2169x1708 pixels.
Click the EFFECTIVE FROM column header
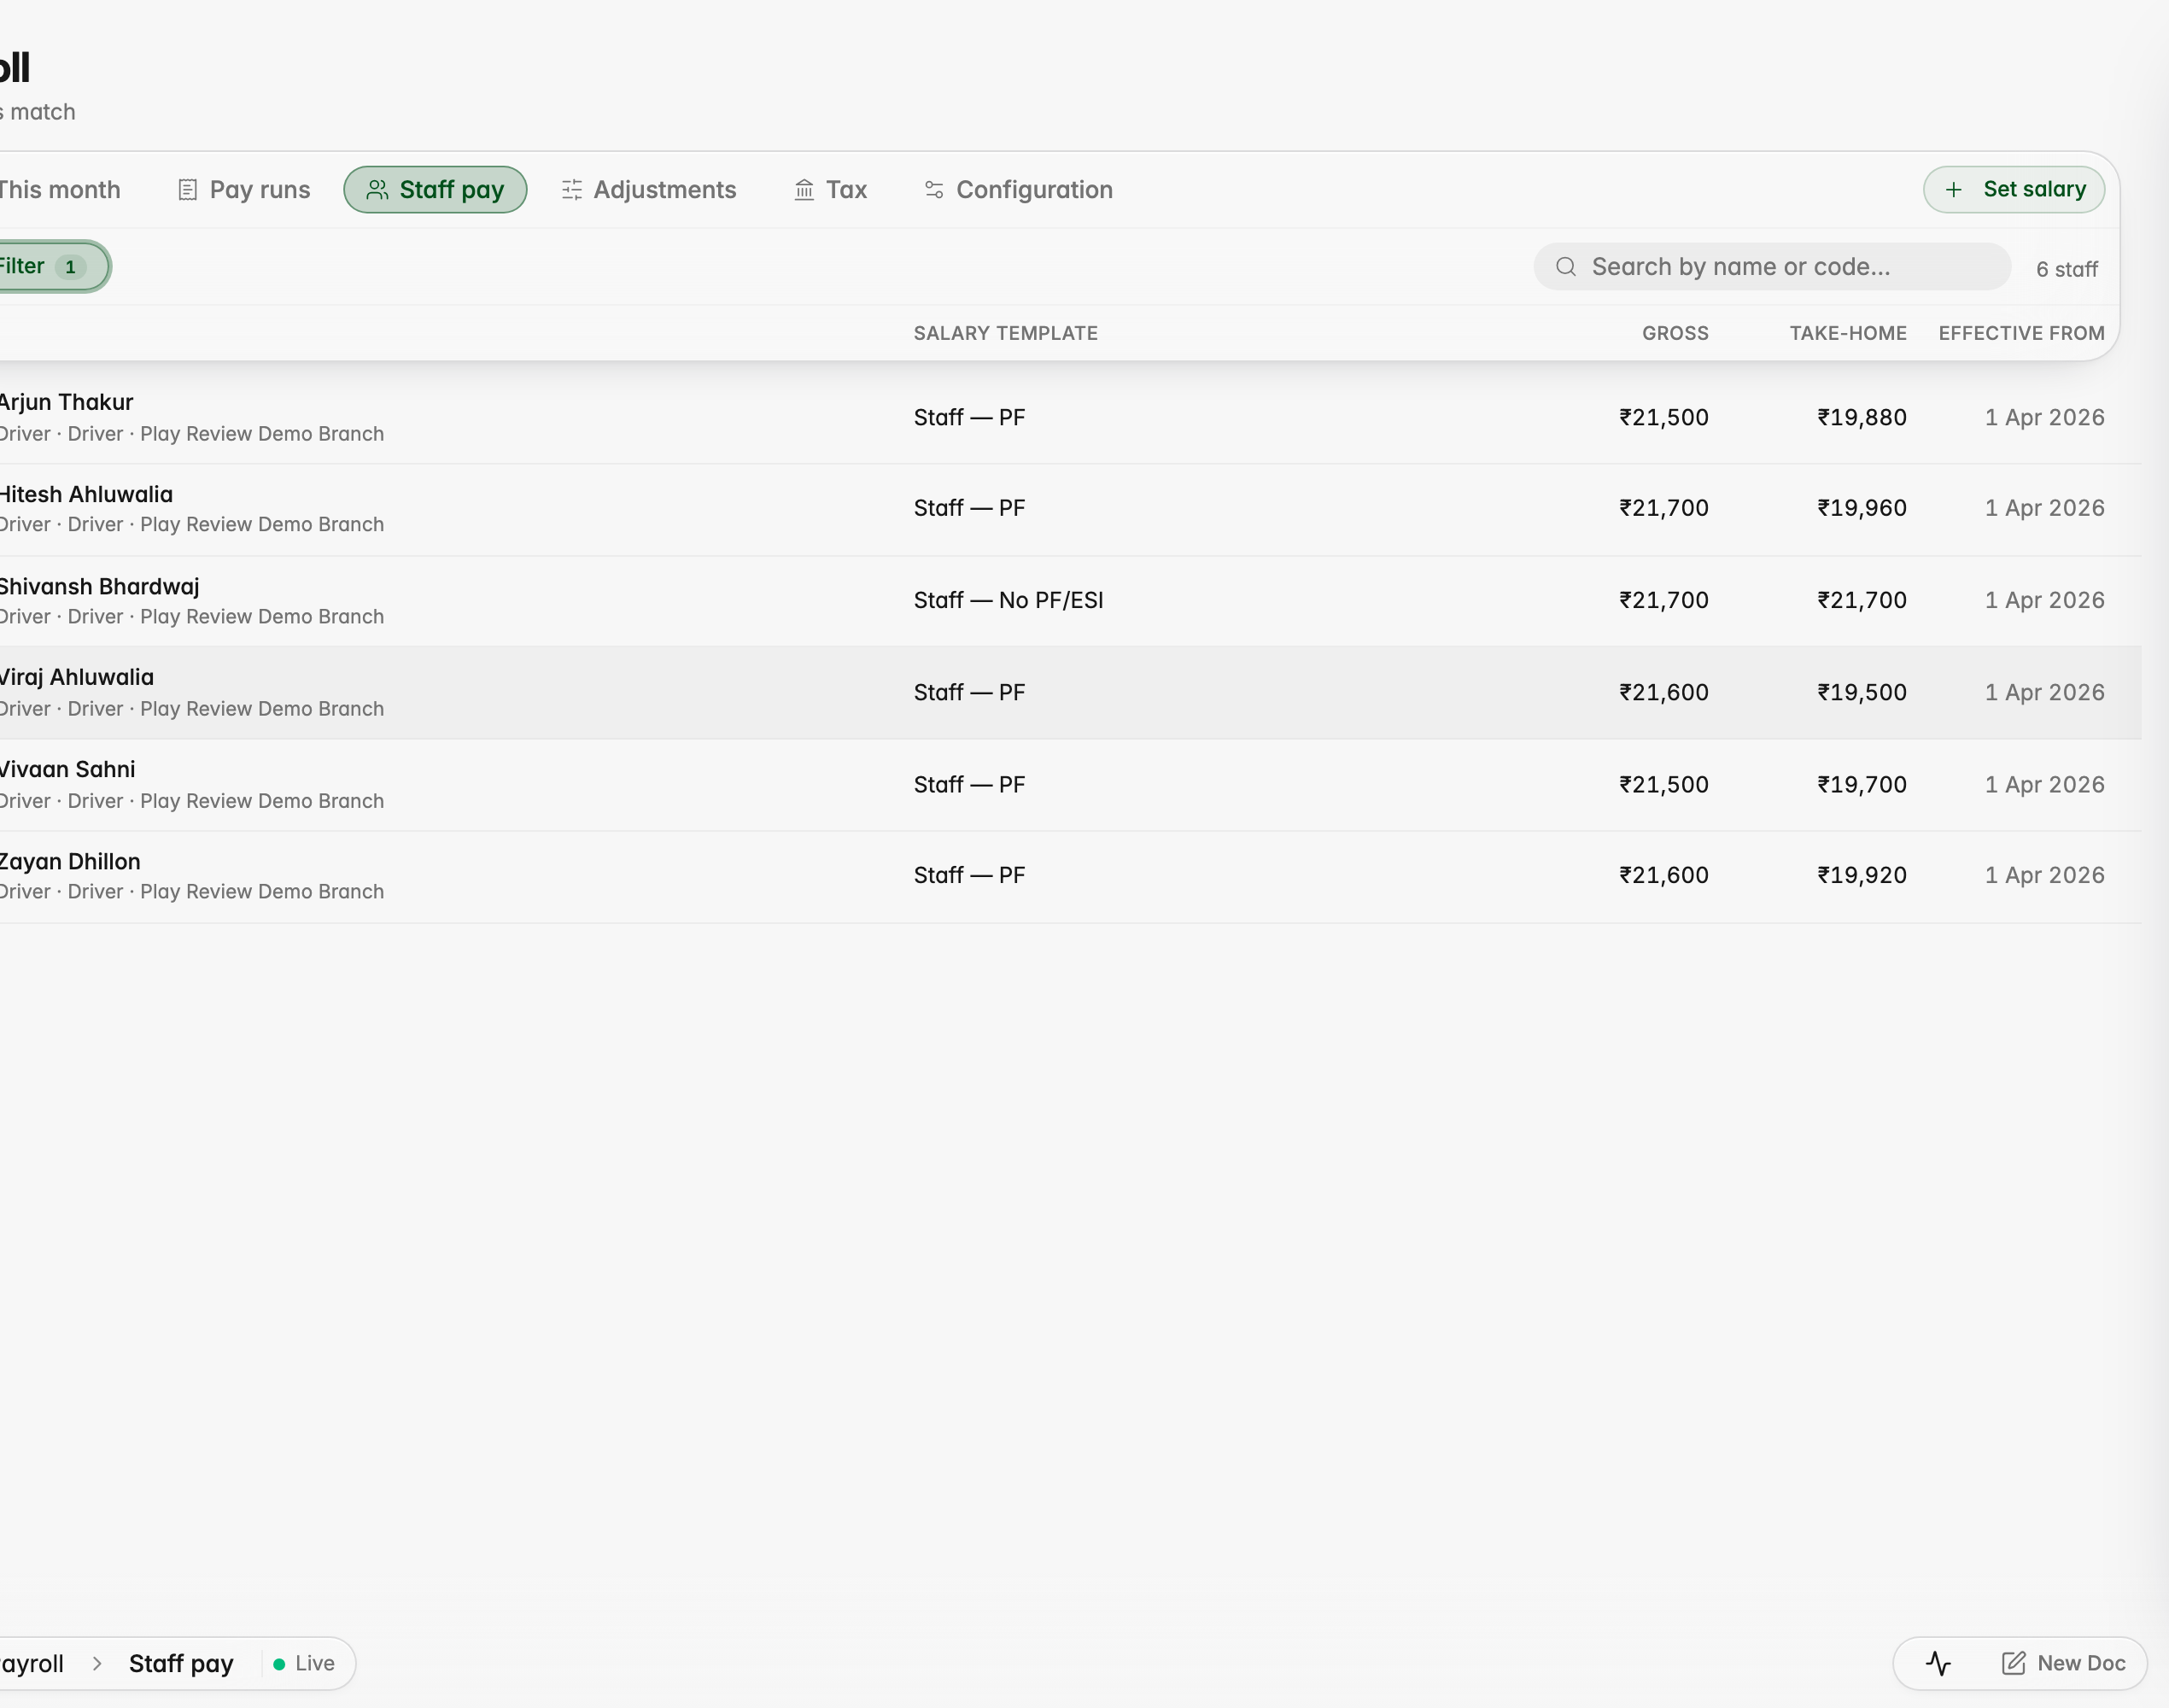[x=2021, y=333]
